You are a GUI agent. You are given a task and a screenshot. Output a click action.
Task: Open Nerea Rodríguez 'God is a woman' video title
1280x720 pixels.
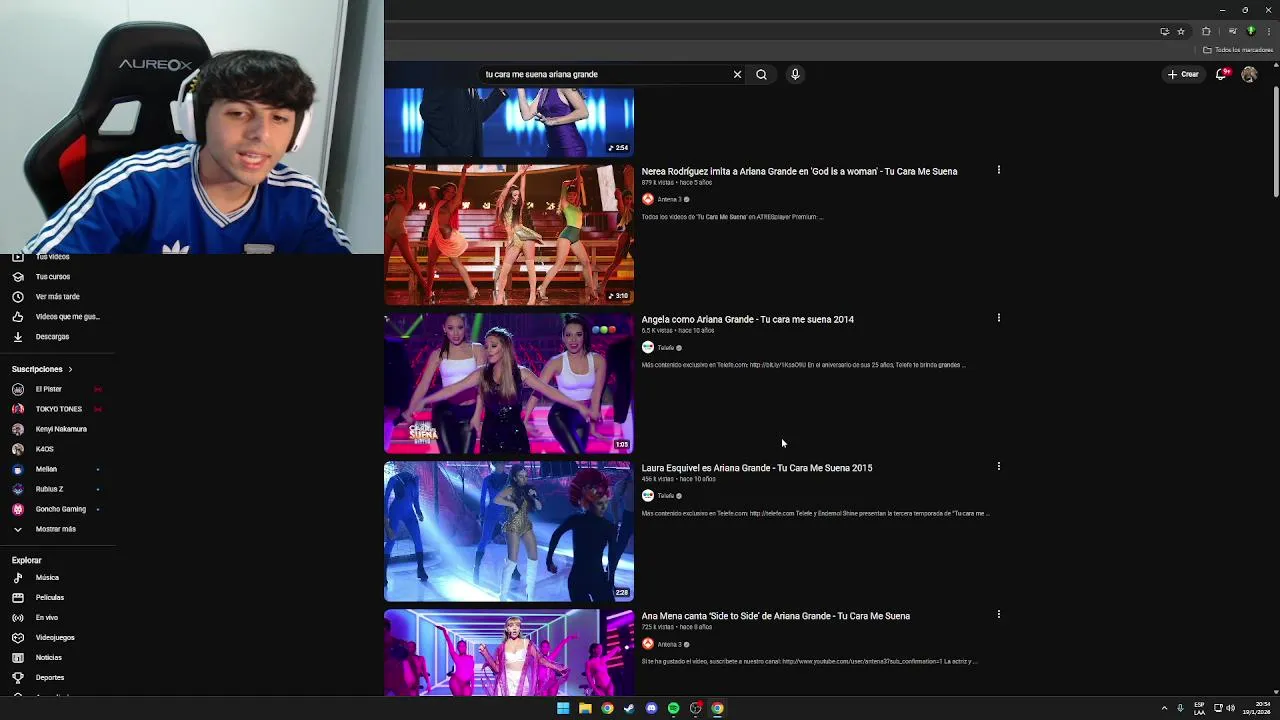point(799,171)
